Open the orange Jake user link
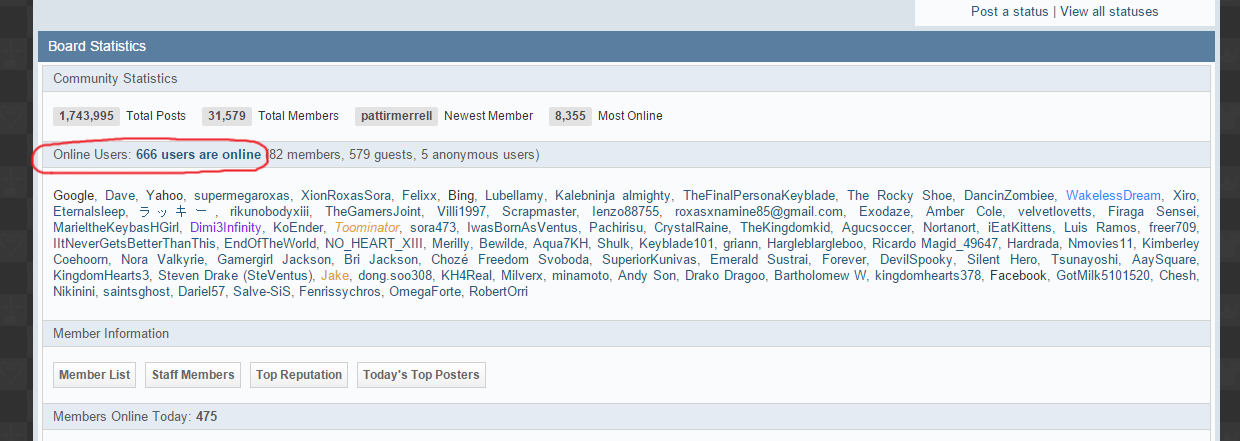The width and height of the screenshot is (1240, 441). point(335,276)
